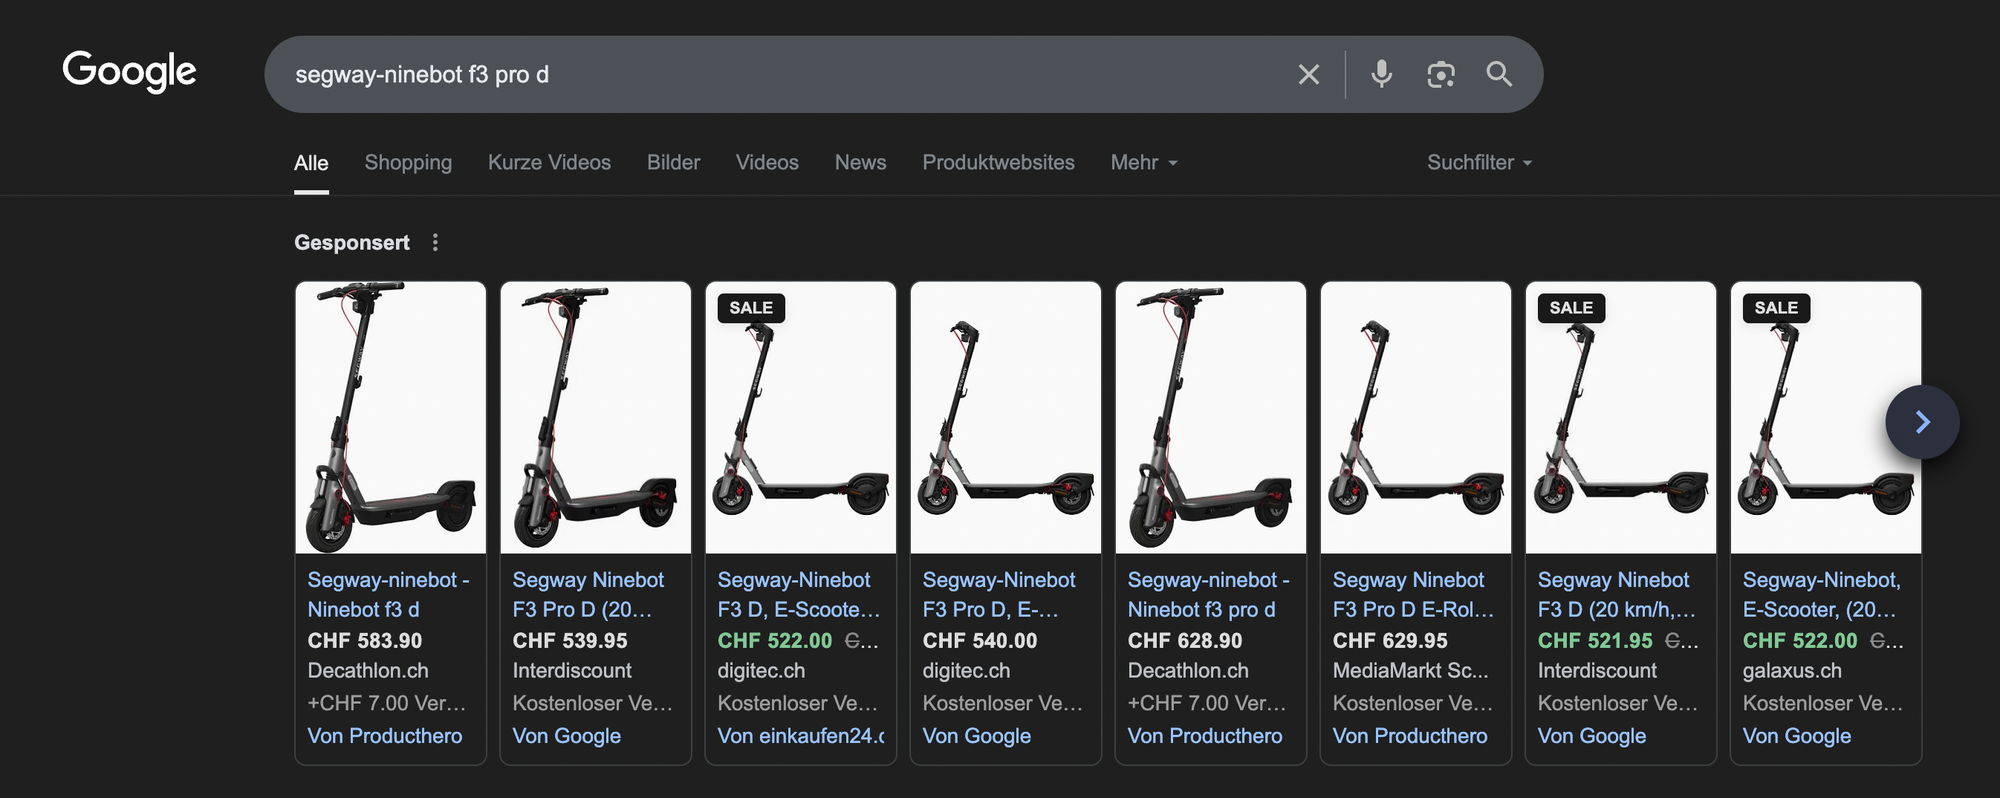
Task: Open Decathlon scooter image priced CHF 583.90
Action: point(390,418)
